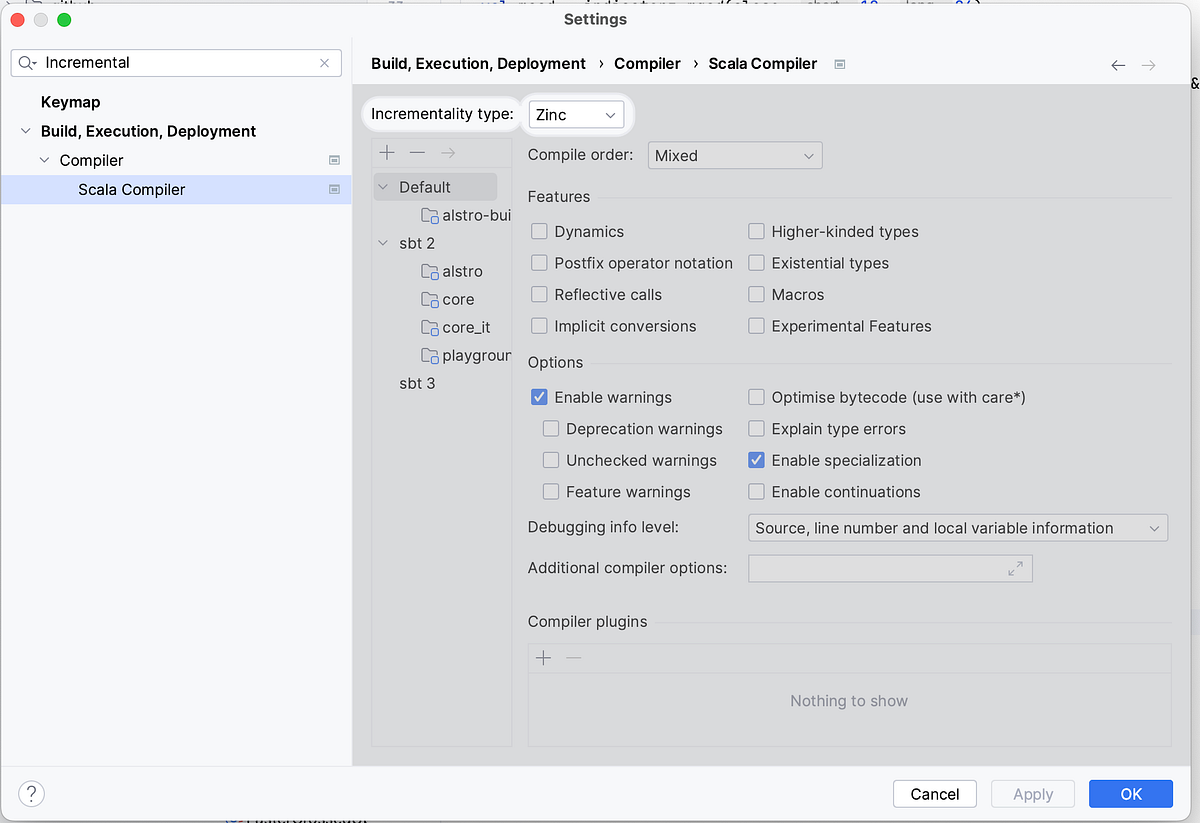Click project-level icon beside Scala Compiler breadcrumb
The height and width of the screenshot is (823, 1200).
pyautogui.click(x=840, y=64)
